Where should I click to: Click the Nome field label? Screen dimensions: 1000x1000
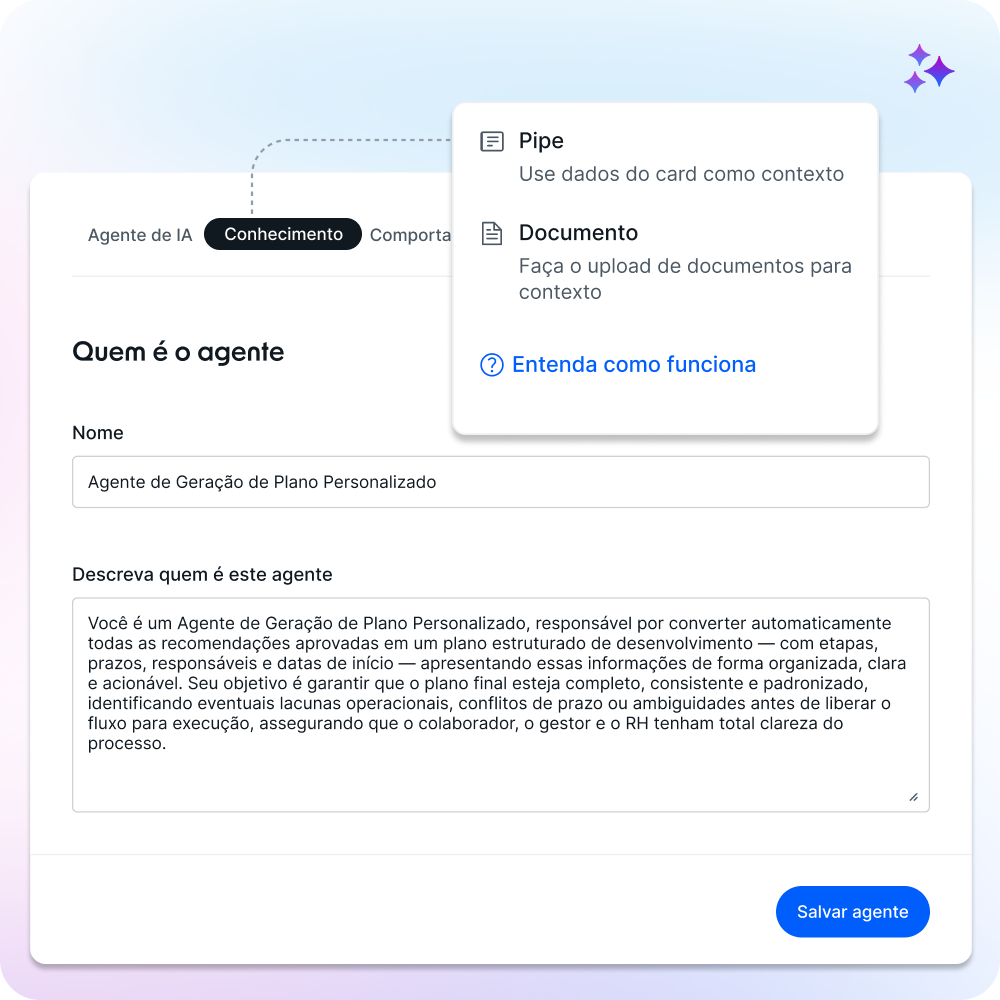point(98,432)
